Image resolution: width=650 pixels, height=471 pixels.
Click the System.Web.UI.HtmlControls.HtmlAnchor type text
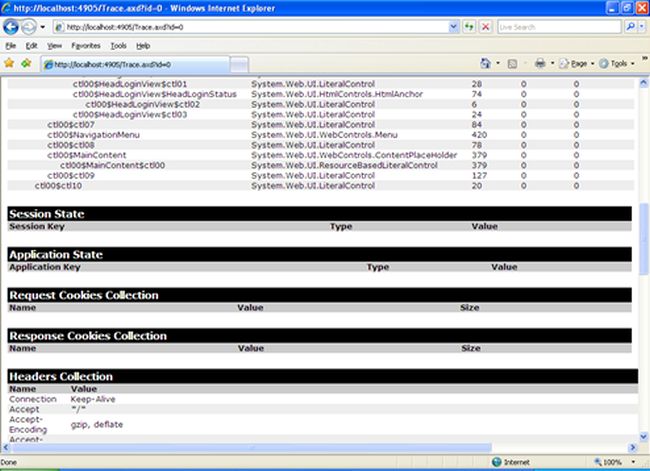point(337,94)
